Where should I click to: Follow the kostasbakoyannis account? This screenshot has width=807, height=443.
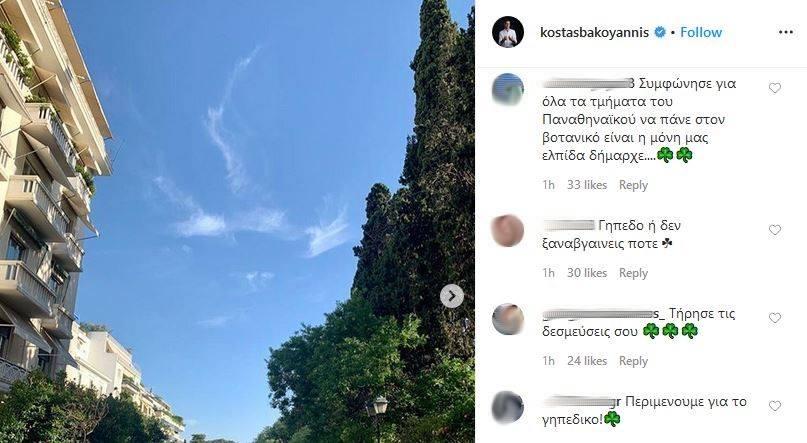point(701,32)
